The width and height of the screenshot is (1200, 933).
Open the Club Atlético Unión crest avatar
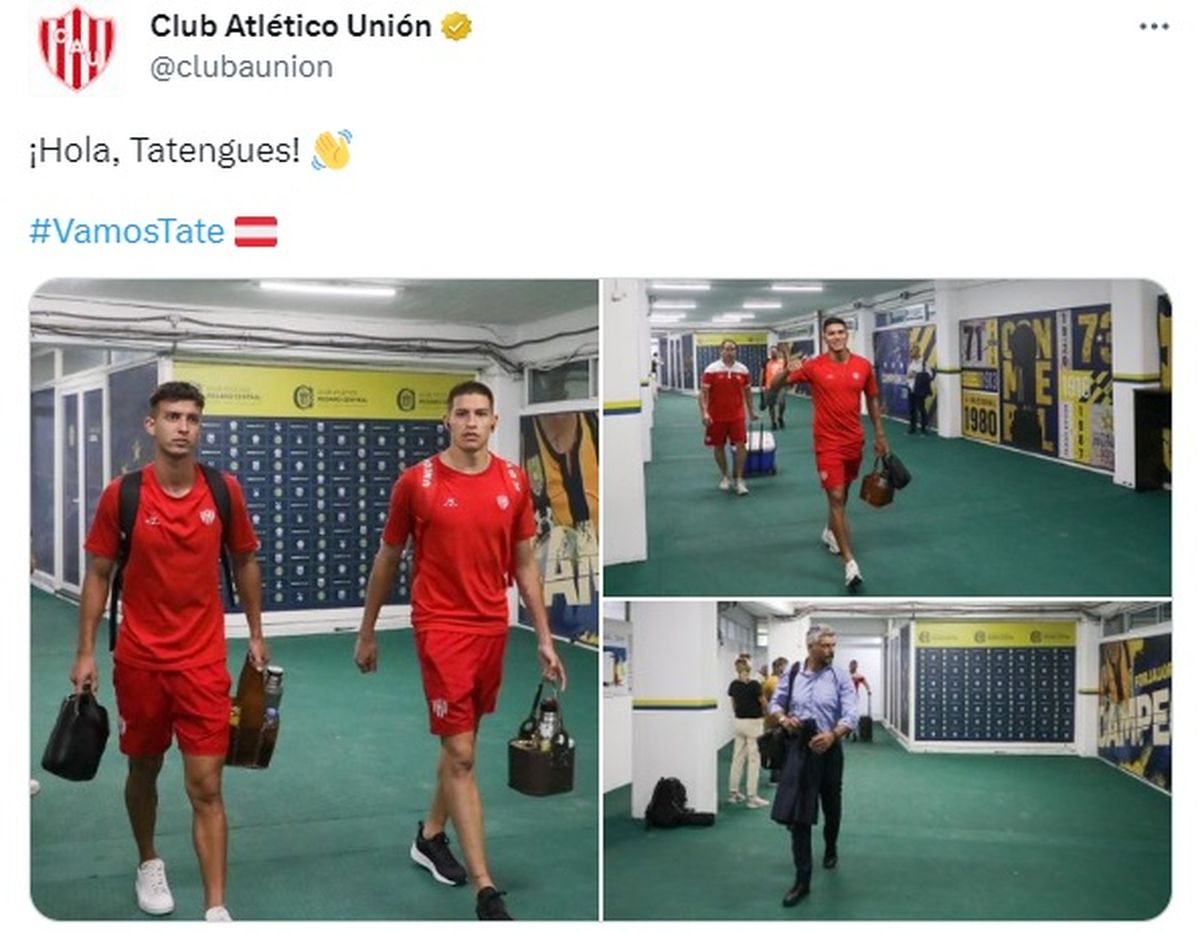click(x=77, y=47)
